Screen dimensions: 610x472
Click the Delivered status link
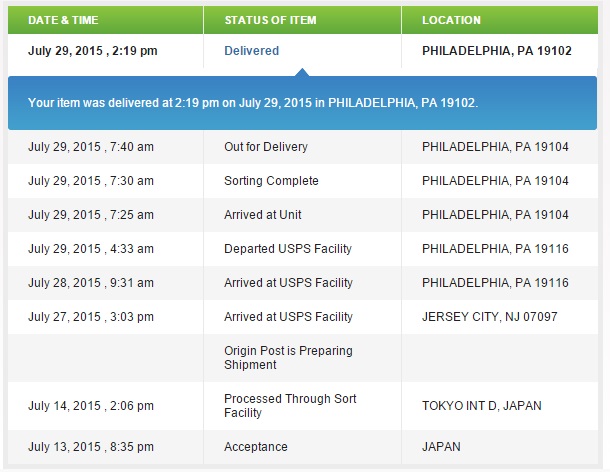coord(251,51)
